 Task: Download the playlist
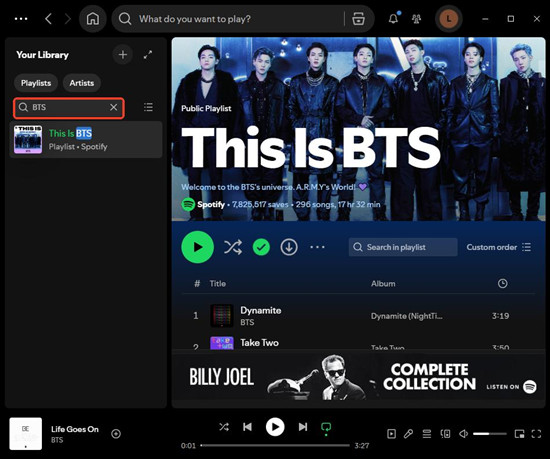coord(289,247)
